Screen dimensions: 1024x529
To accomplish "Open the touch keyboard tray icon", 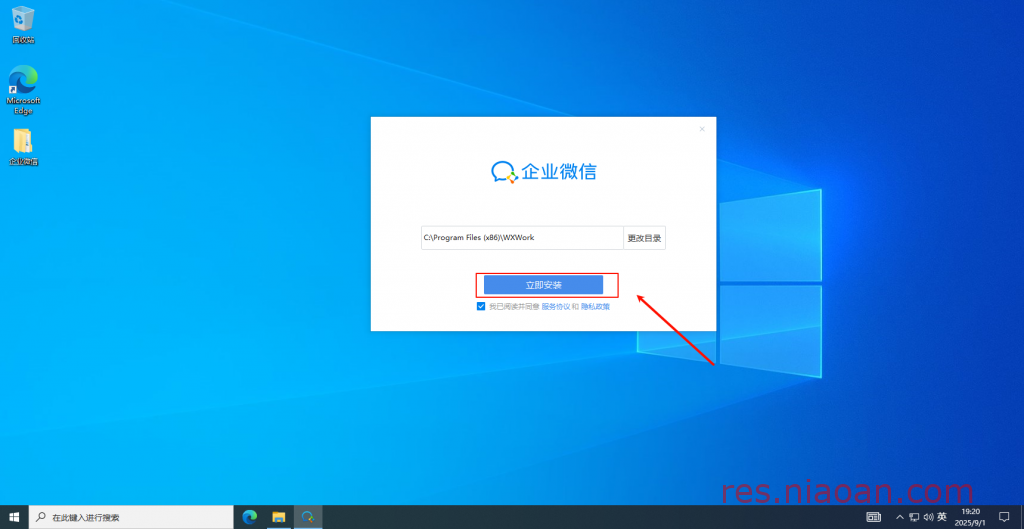I will coord(873,517).
